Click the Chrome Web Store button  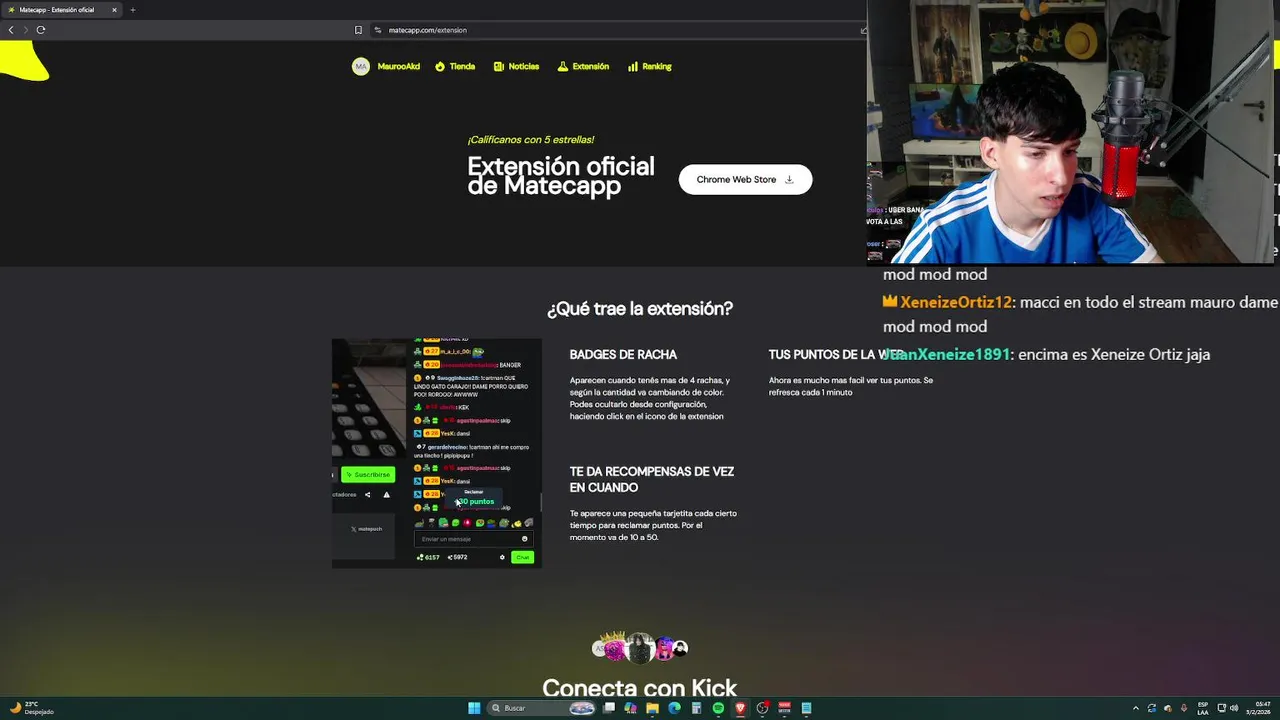[745, 180]
